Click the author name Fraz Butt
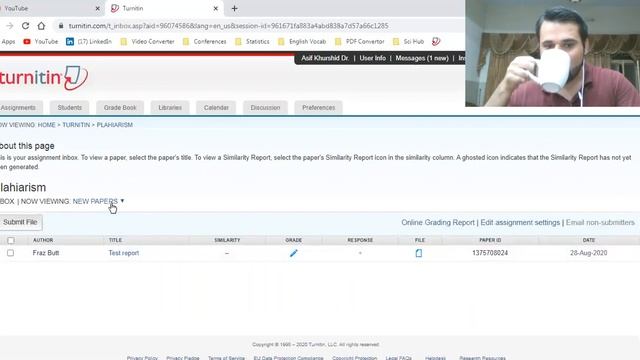Image resolution: width=640 pixels, height=360 pixels. [46, 253]
